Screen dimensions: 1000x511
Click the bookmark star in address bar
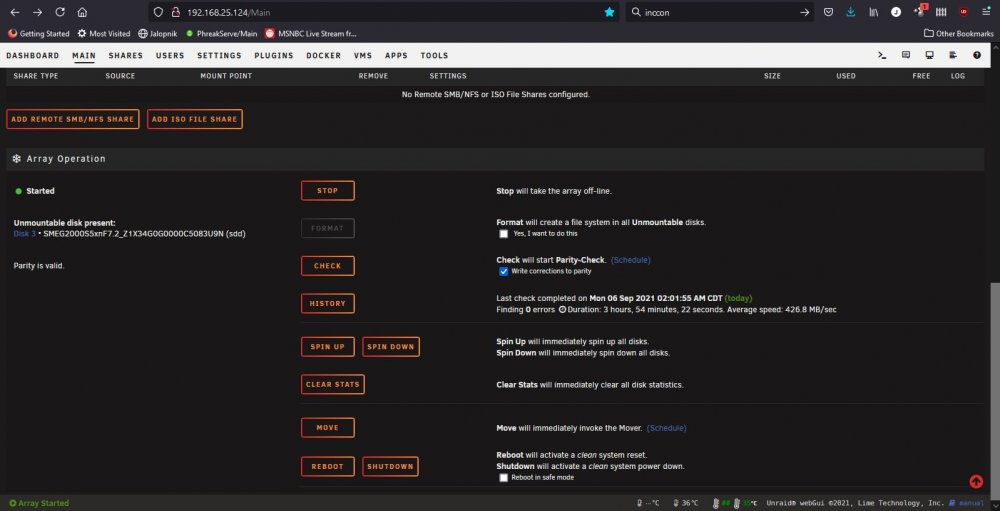tap(610, 12)
